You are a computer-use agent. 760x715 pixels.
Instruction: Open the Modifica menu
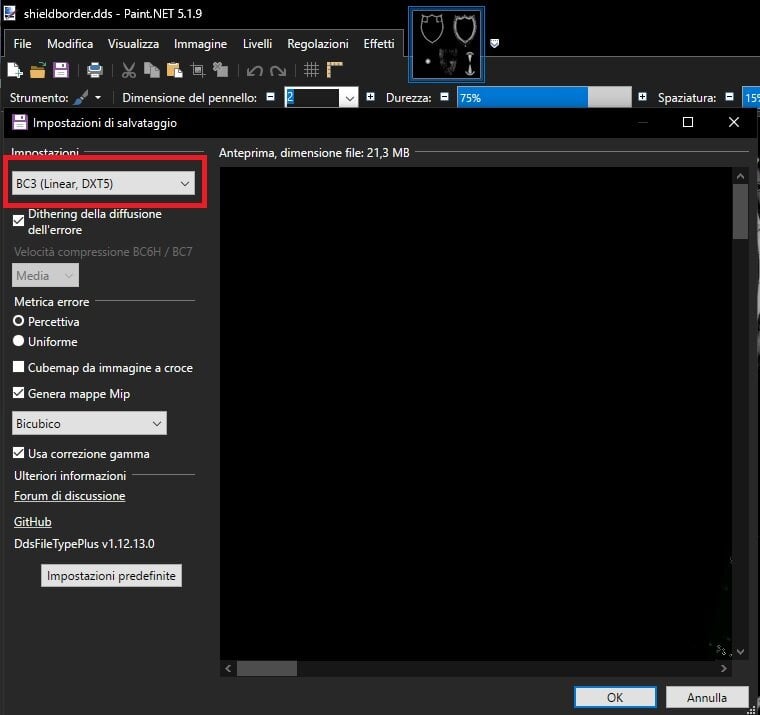click(70, 44)
